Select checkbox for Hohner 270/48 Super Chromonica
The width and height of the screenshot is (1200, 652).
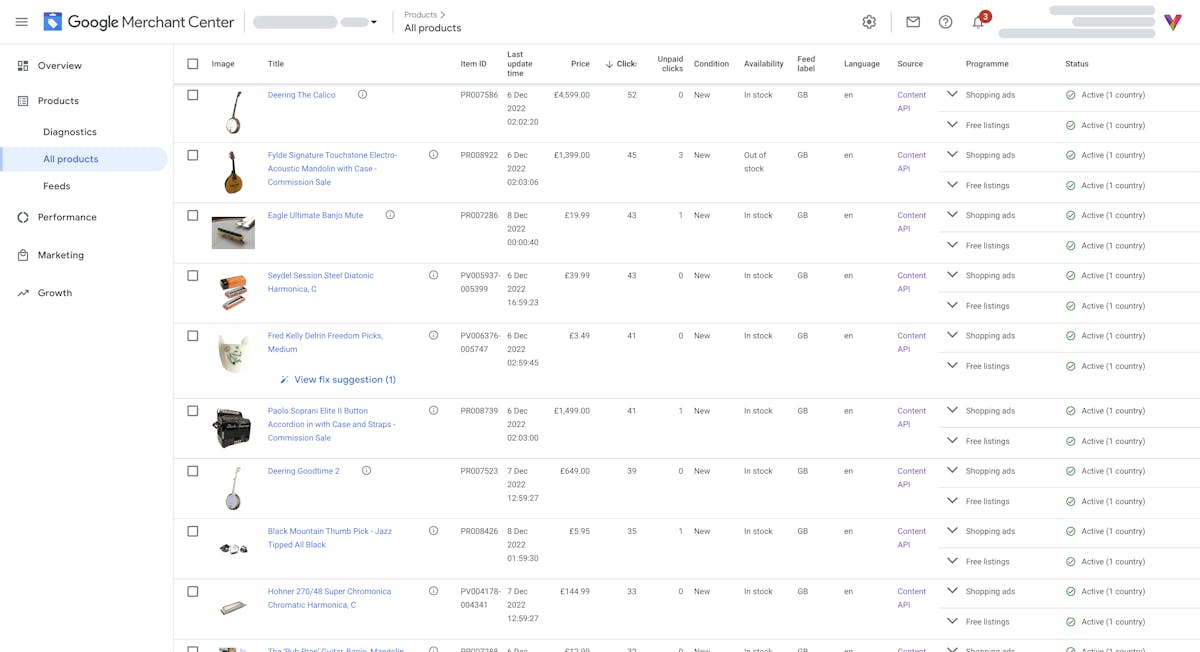coord(193,591)
